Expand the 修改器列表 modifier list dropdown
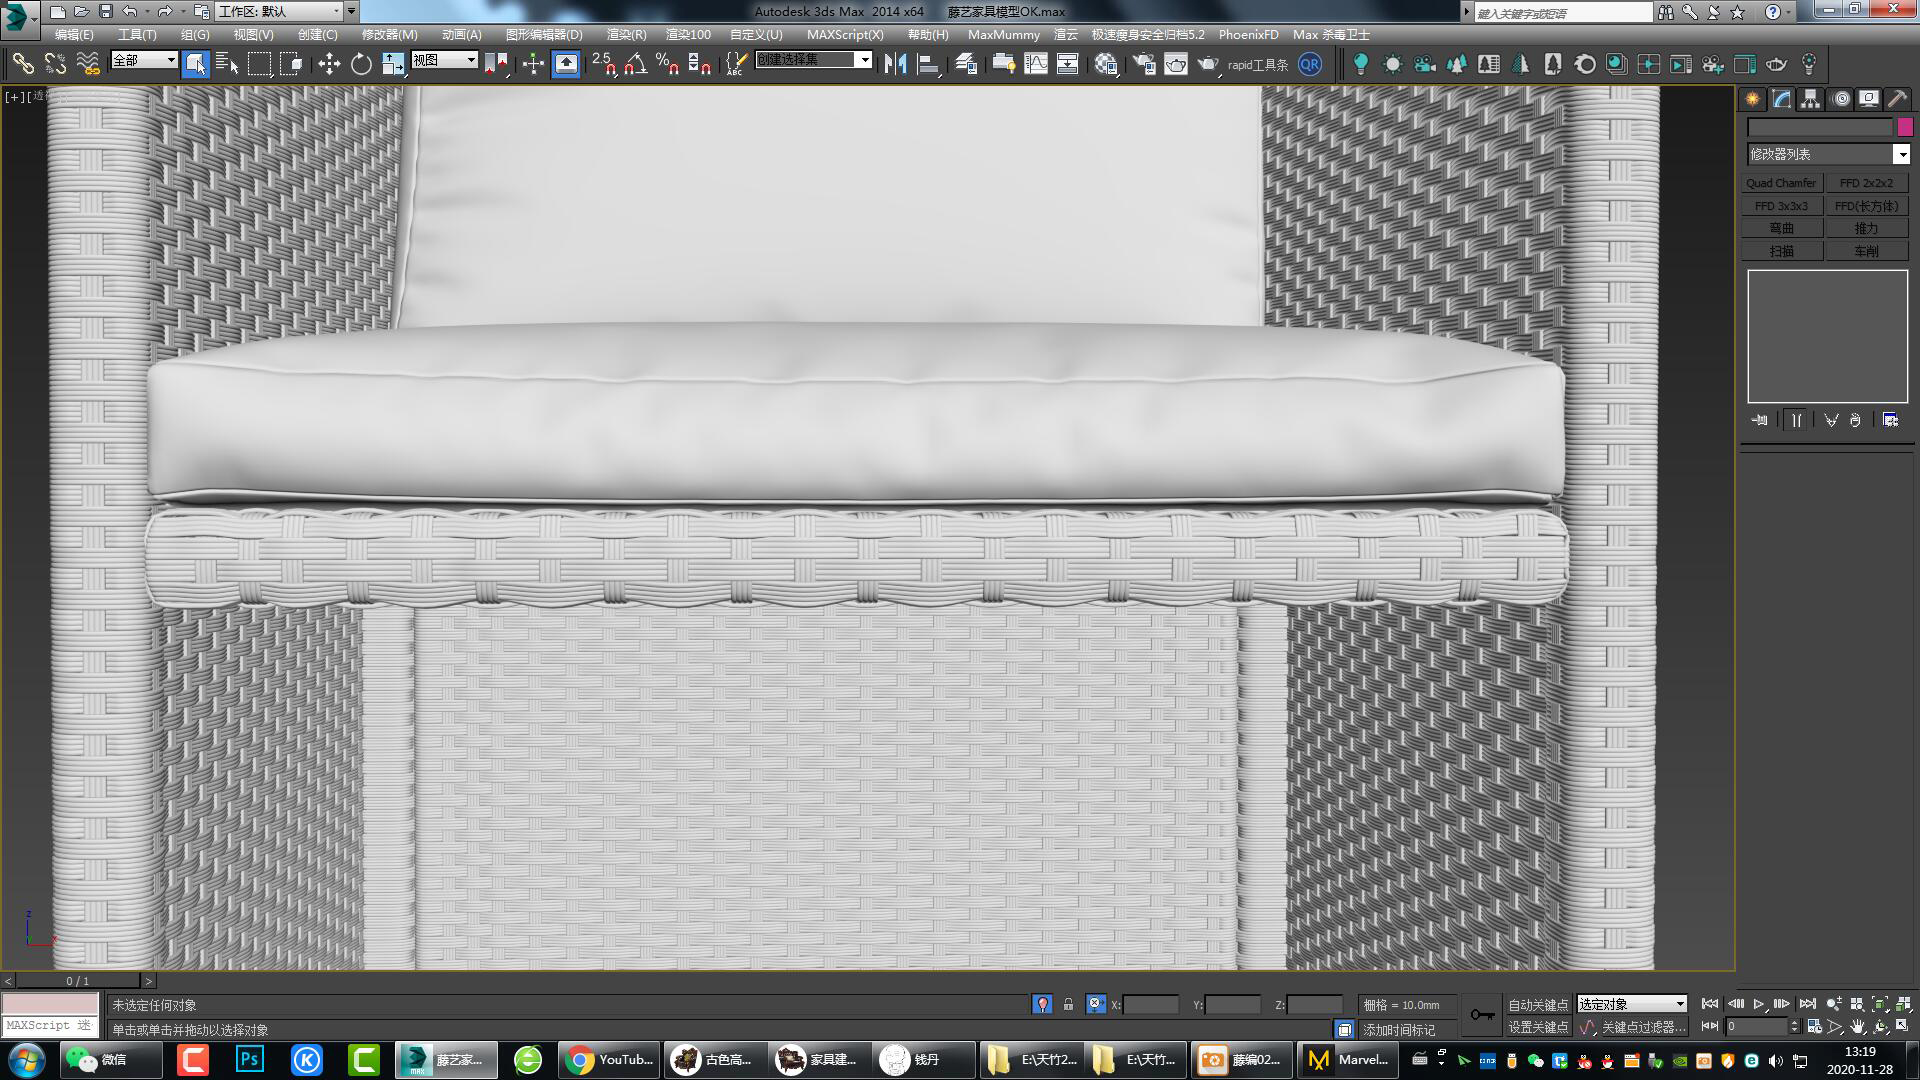 pyautogui.click(x=1901, y=154)
